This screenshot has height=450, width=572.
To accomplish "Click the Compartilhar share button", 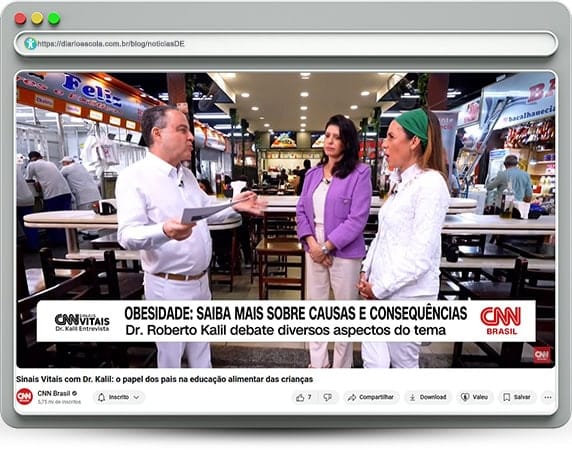I will (x=371, y=397).
